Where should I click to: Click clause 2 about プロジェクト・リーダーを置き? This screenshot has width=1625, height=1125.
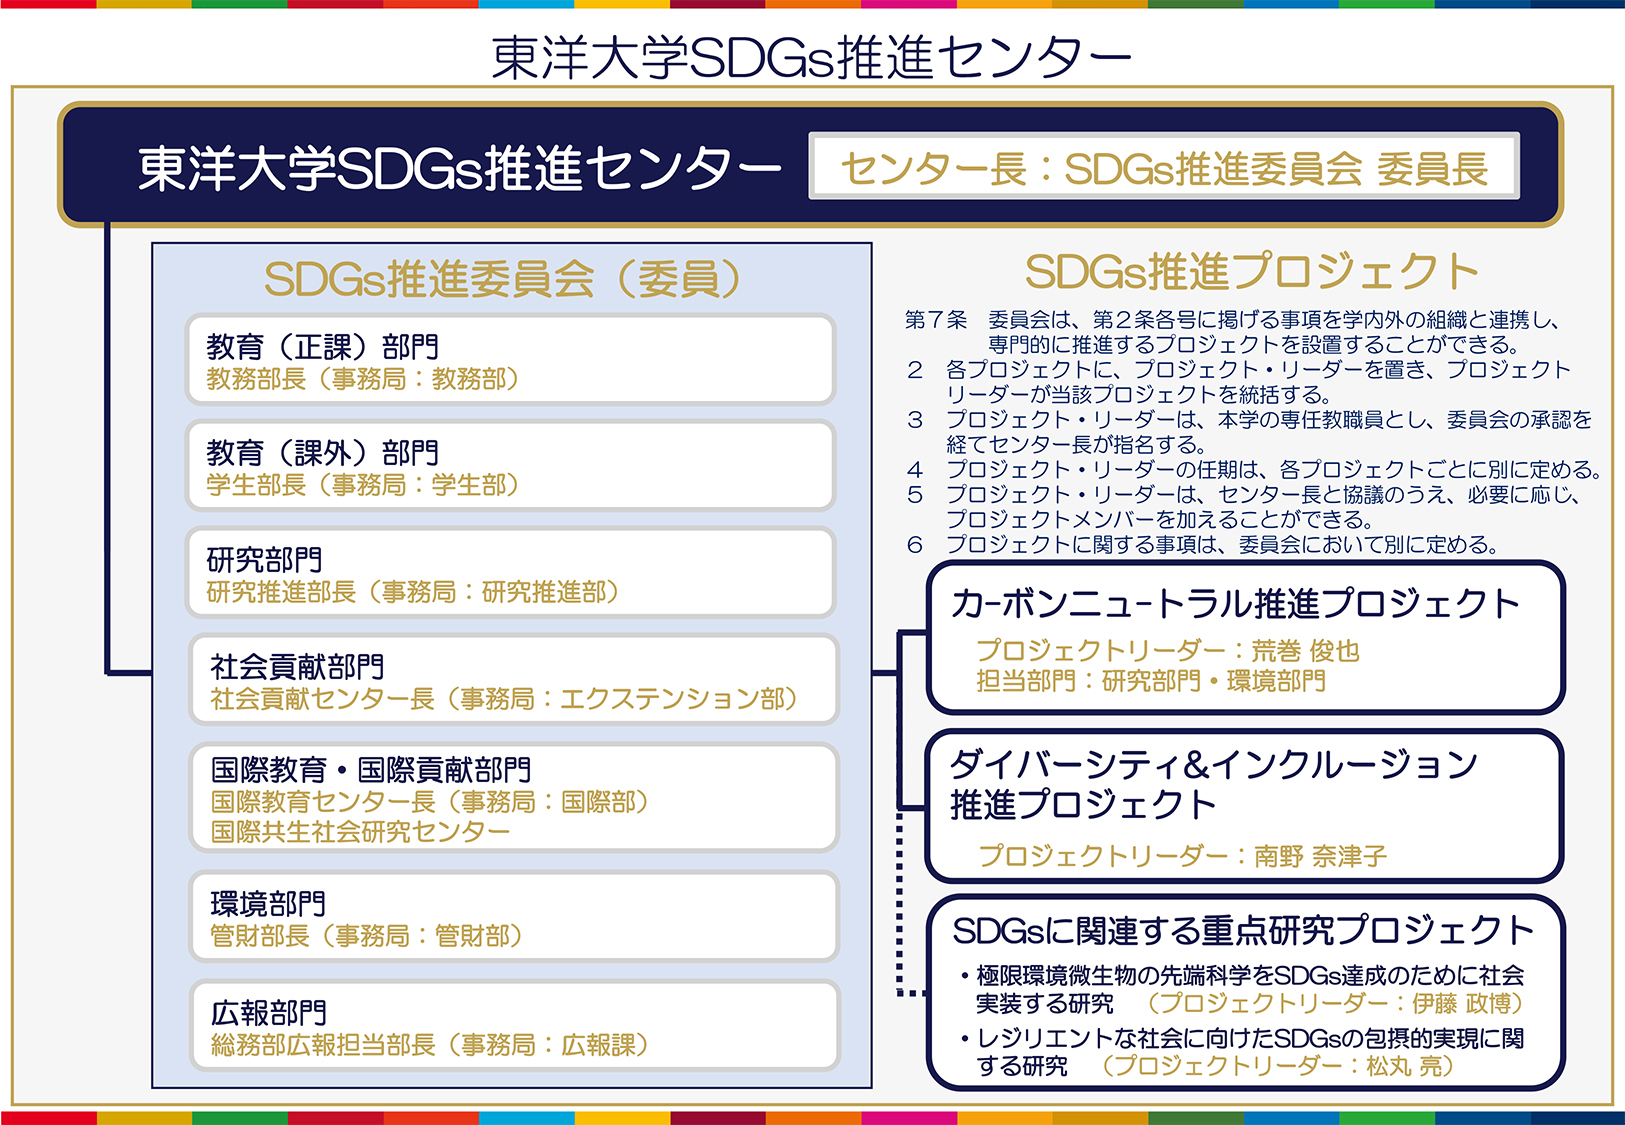tap(1238, 382)
